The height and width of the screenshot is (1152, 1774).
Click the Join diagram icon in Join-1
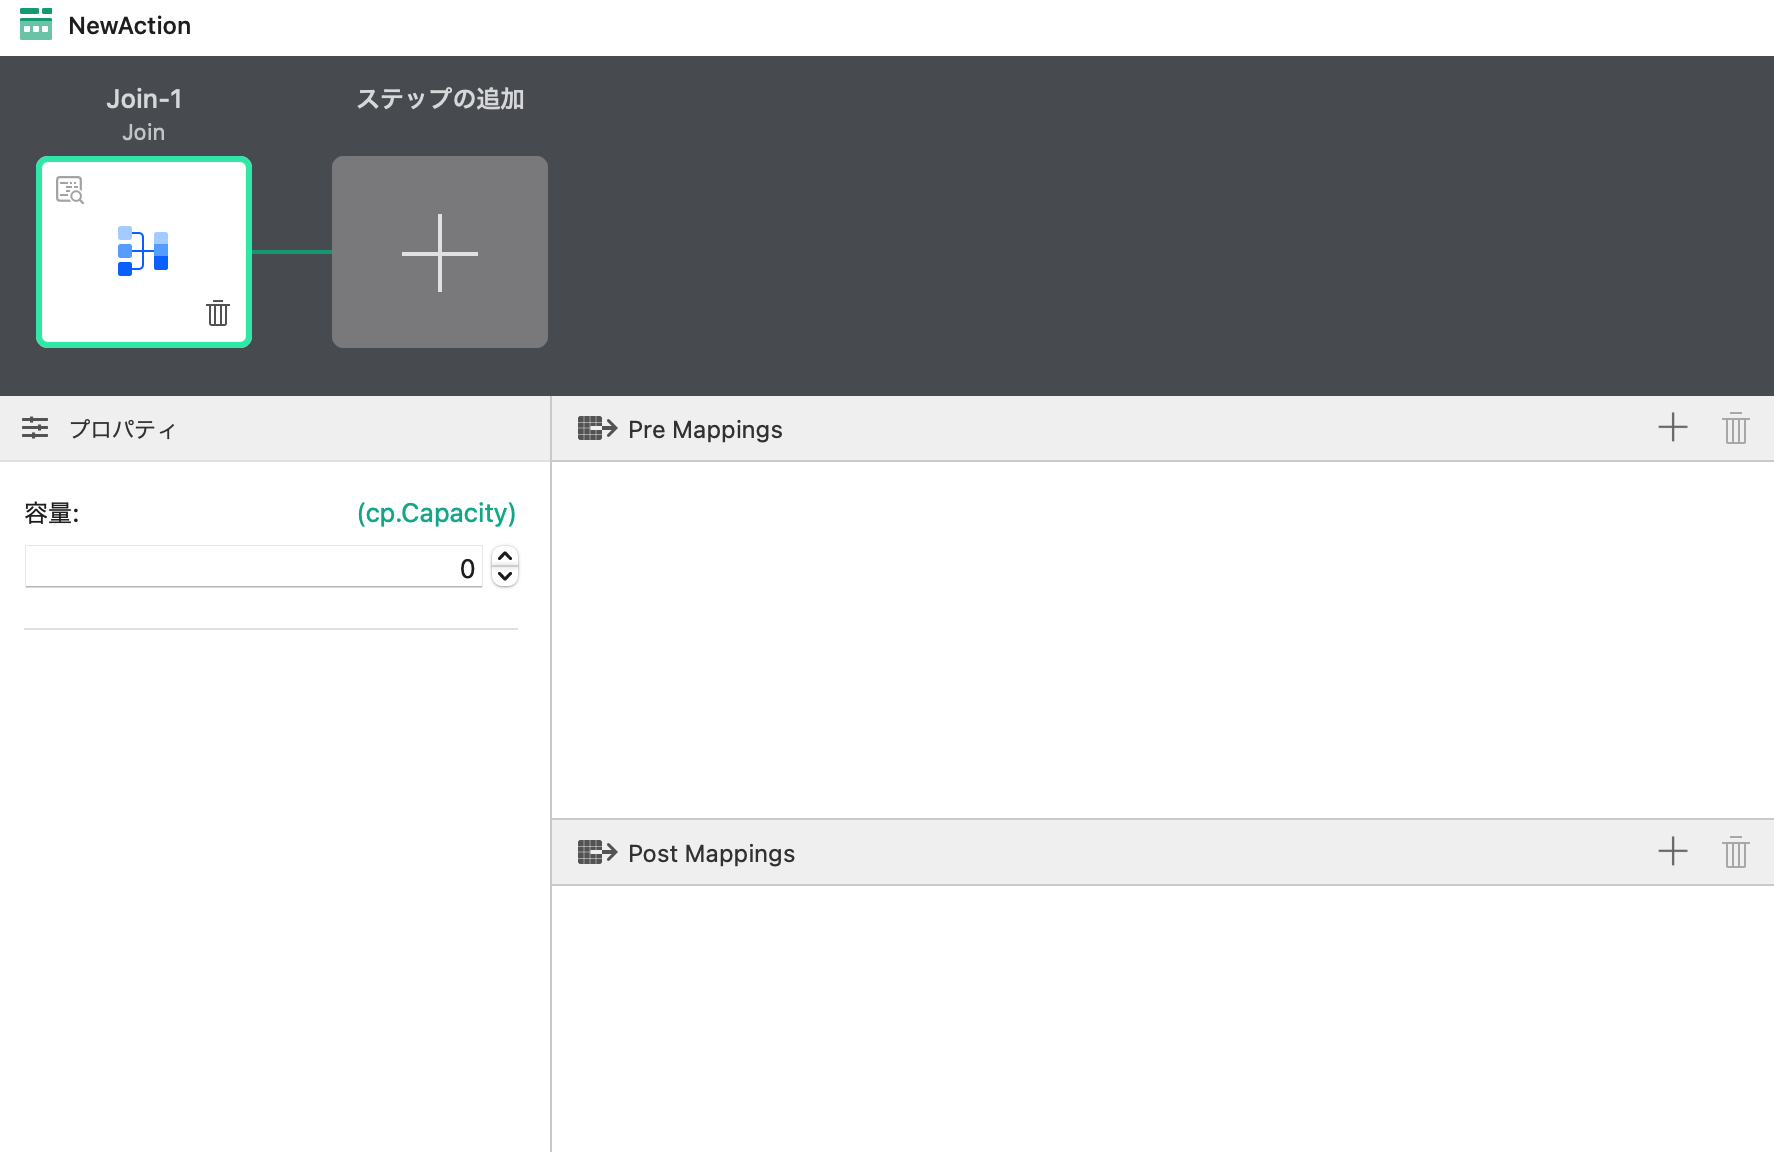pos(143,251)
